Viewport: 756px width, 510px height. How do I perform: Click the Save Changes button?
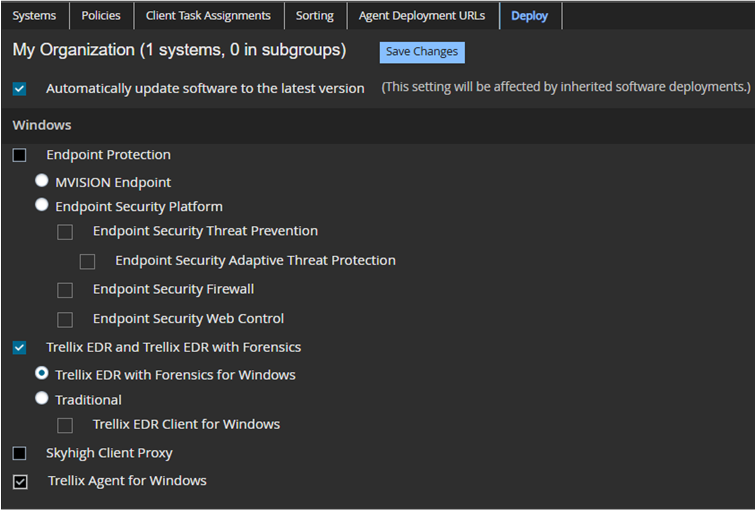[422, 52]
